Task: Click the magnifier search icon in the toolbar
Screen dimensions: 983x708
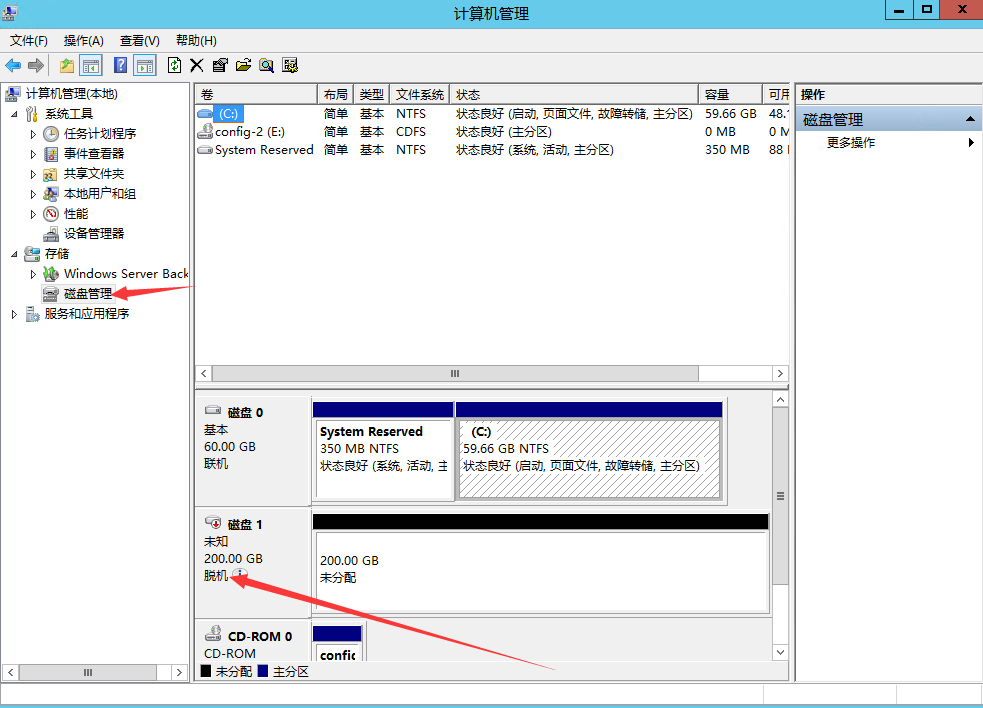Action: pos(266,65)
